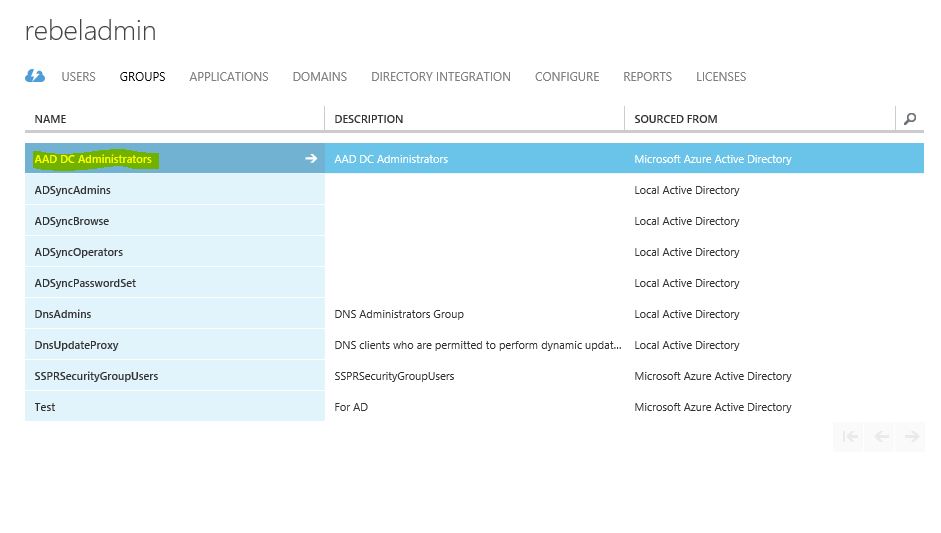Viewport: 941px width, 533px height.
Task: Sort by the NAME column header
Action: pyautogui.click(x=50, y=119)
